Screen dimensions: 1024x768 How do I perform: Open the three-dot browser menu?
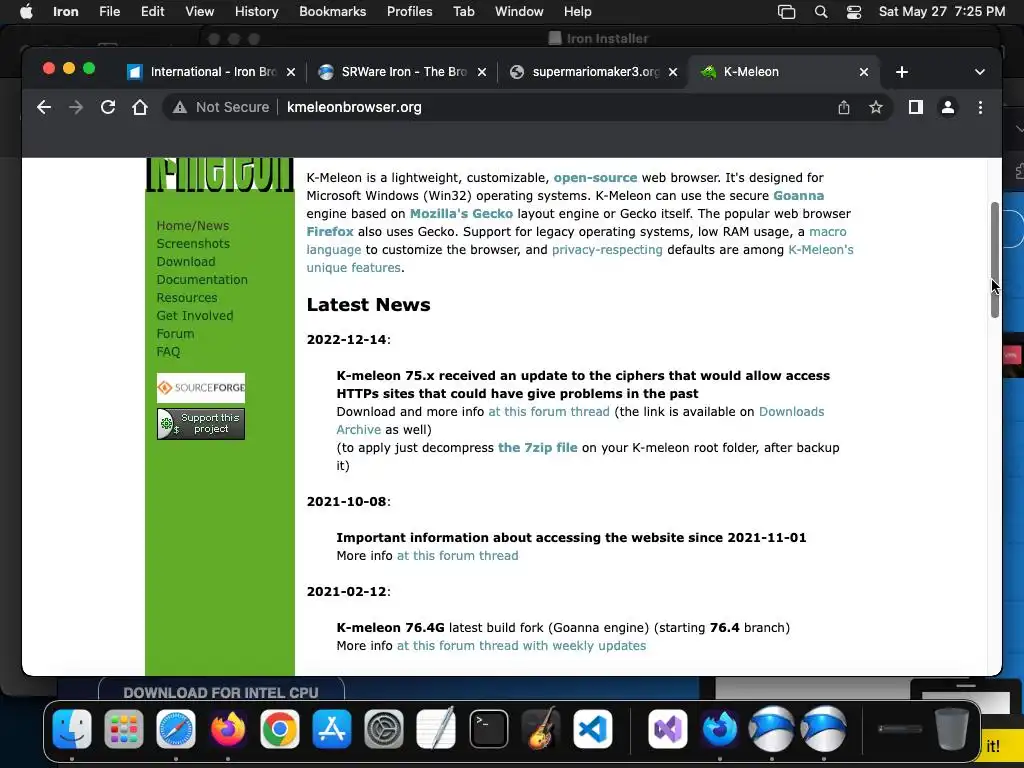click(x=980, y=107)
